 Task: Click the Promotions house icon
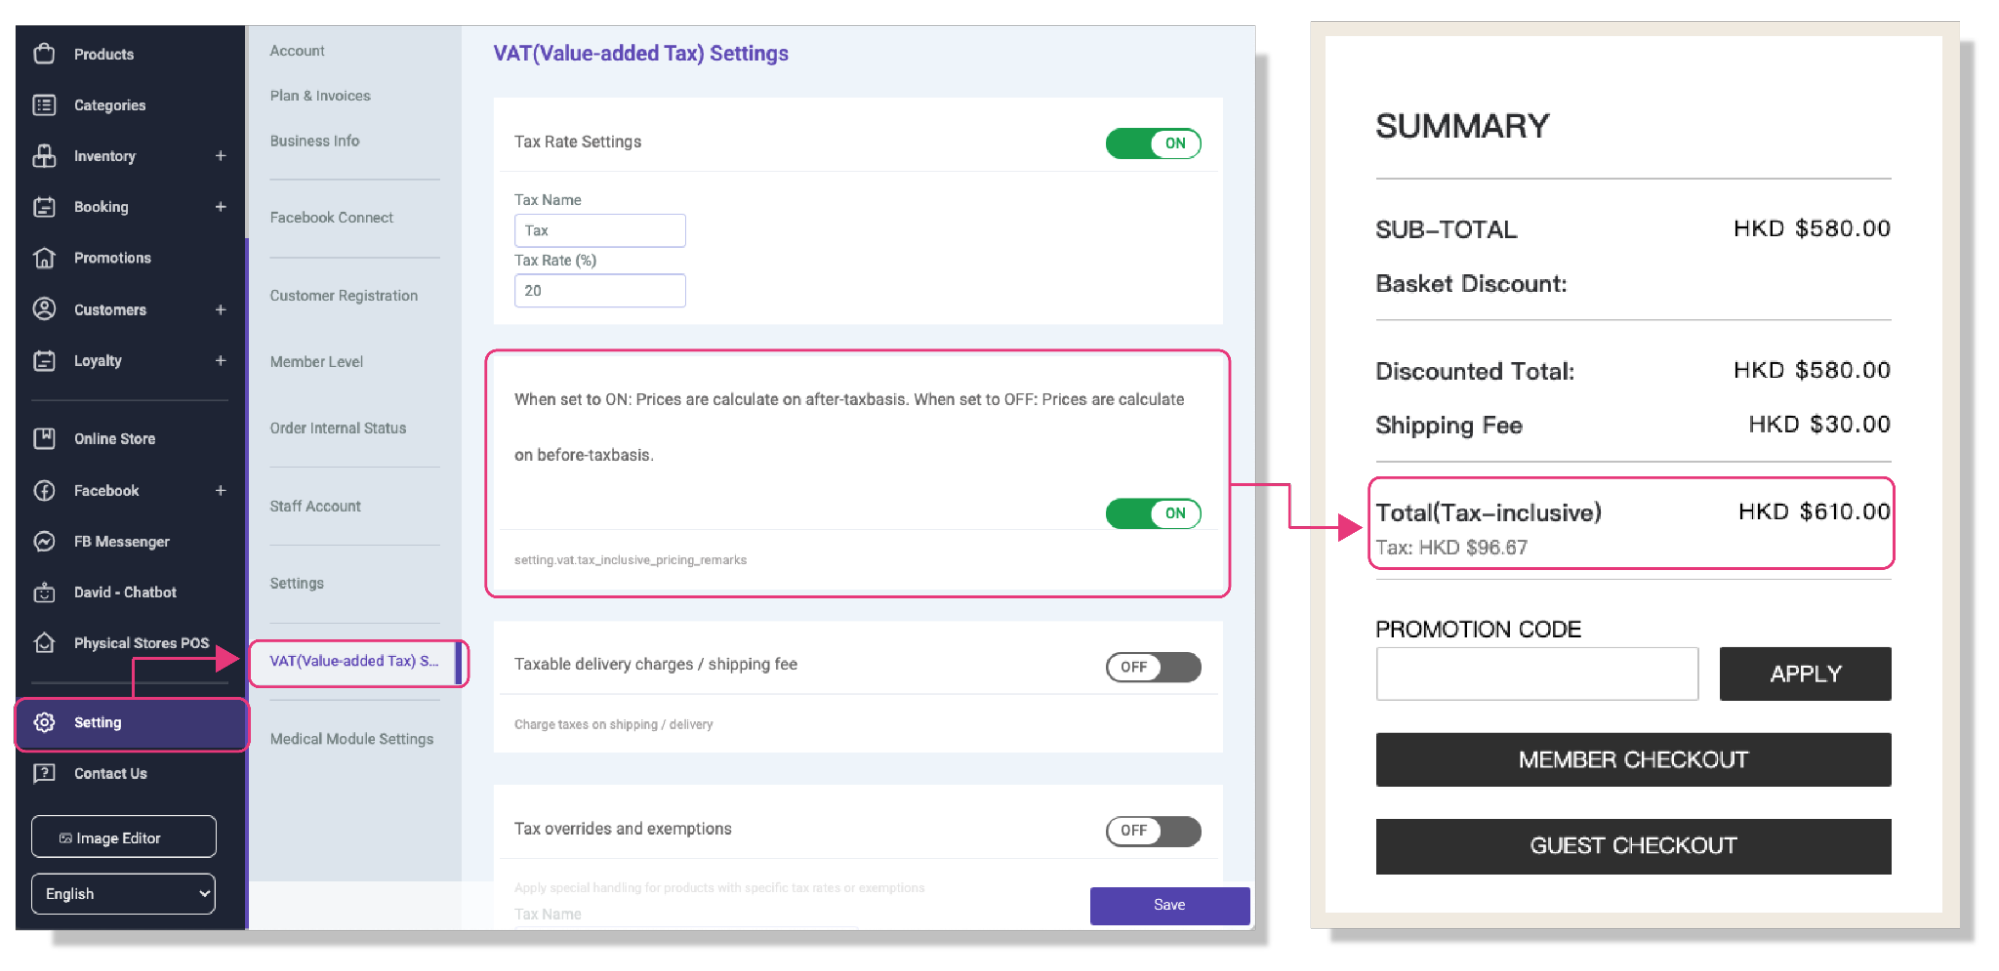(44, 257)
